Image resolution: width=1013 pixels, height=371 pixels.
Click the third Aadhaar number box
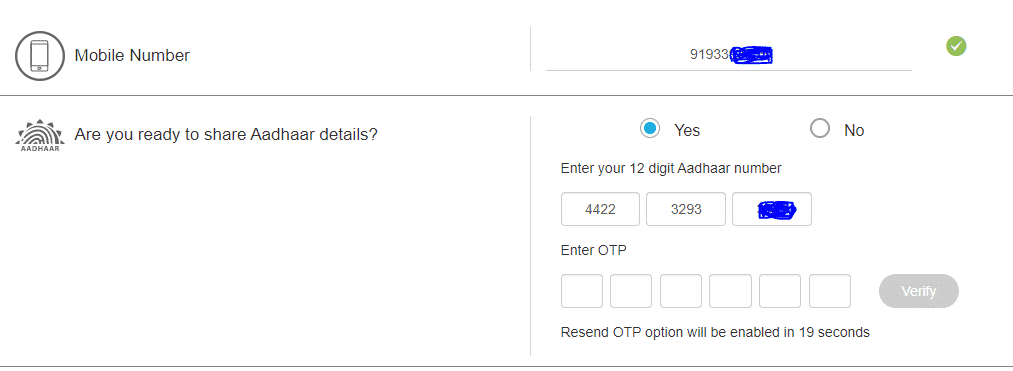[x=772, y=209]
